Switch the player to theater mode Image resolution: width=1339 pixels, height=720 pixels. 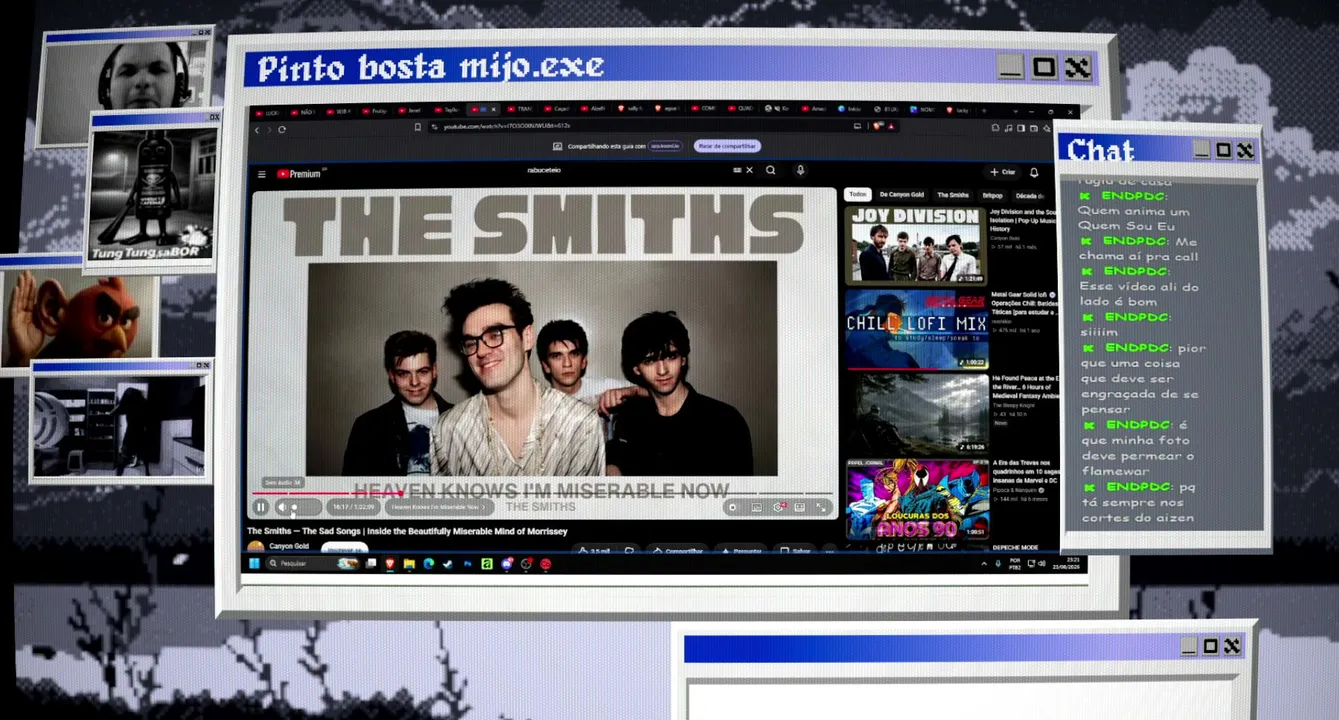[800, 507]
